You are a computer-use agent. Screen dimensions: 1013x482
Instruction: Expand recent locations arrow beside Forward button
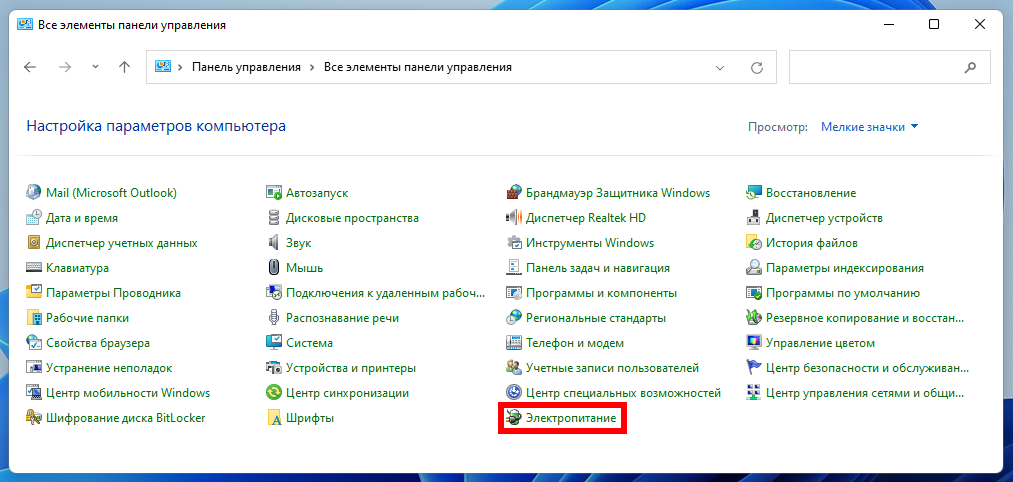point(95,67)
